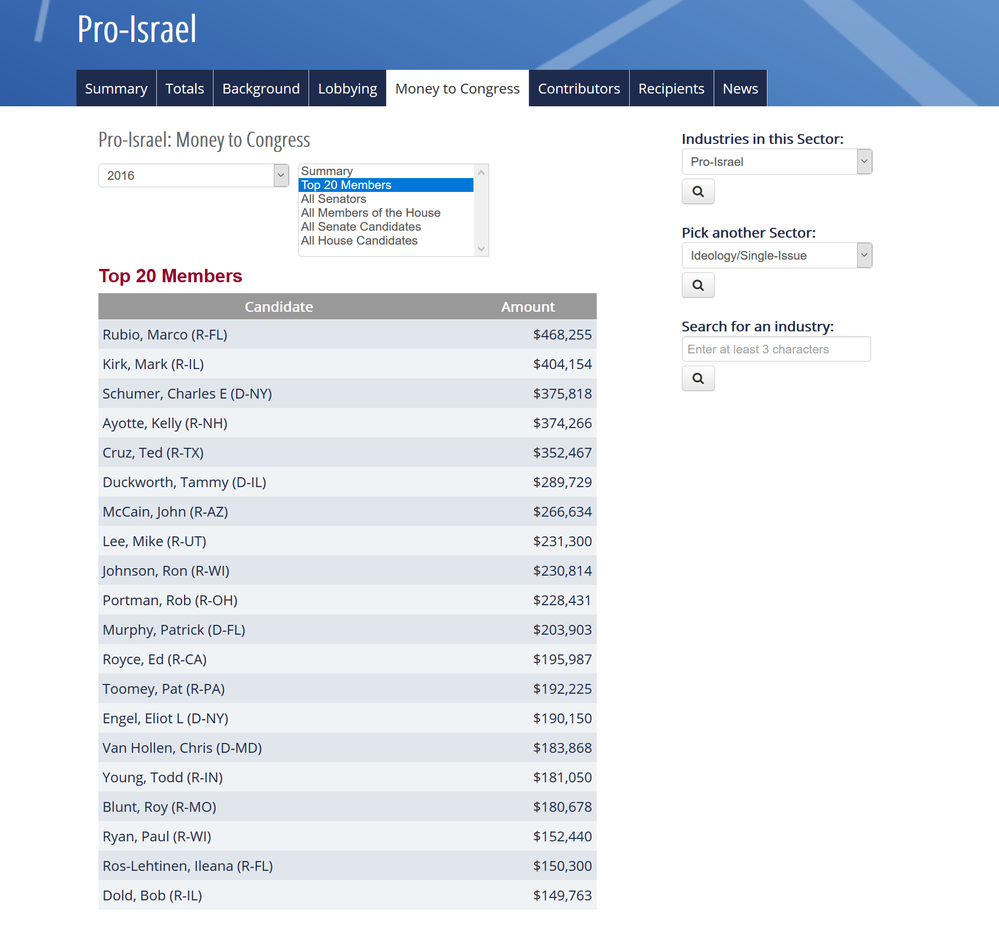
Task: Open the News tab
Action: pyautogui.click(x=740, y=89)
